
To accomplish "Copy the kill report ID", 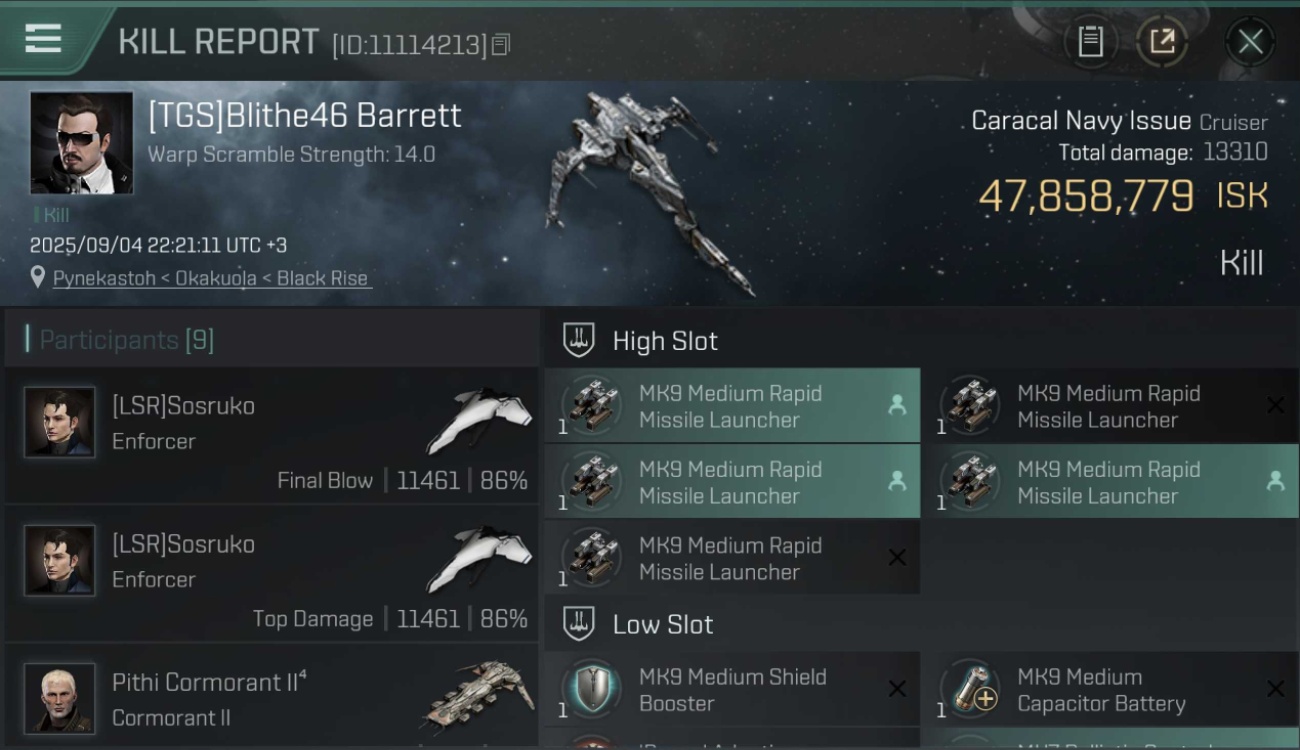I will [x=502, y=45].
